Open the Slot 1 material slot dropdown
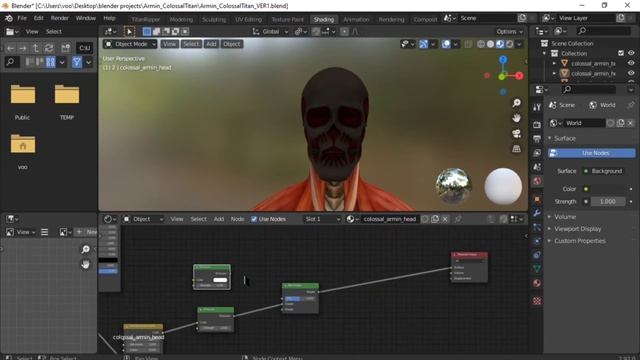Viewport: 640px width, 360px height. (322, 219)
